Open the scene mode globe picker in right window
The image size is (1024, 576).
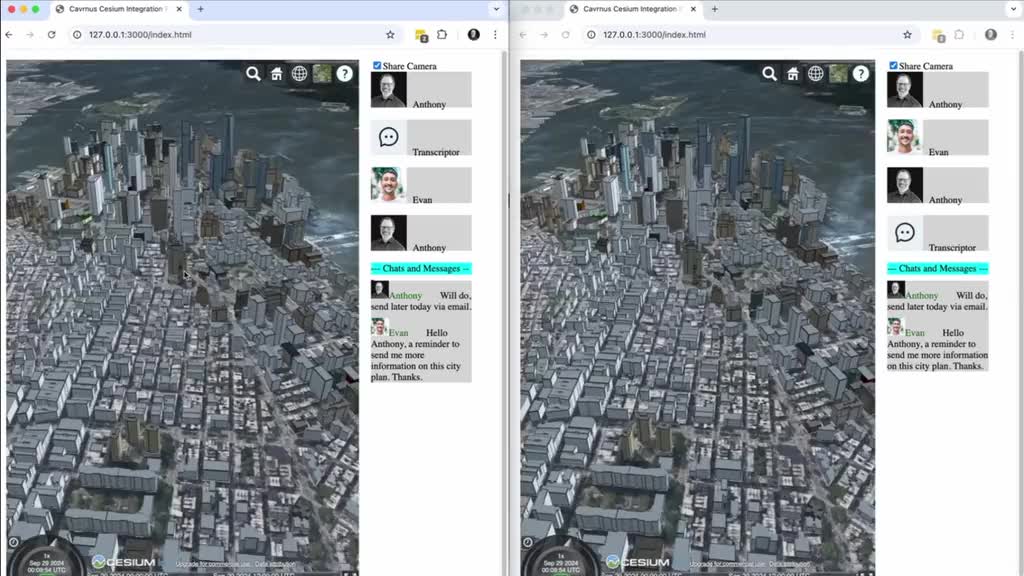coord(816,74)
